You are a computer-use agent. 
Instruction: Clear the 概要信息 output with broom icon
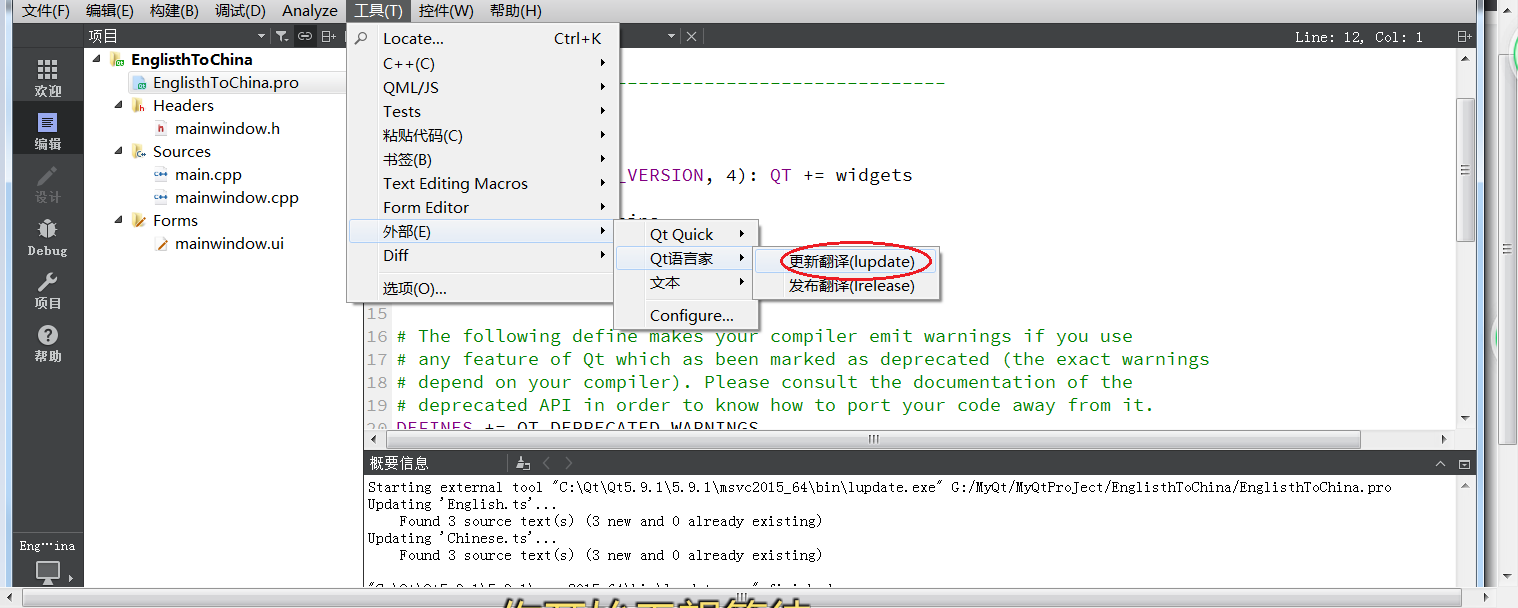[523, 463]
